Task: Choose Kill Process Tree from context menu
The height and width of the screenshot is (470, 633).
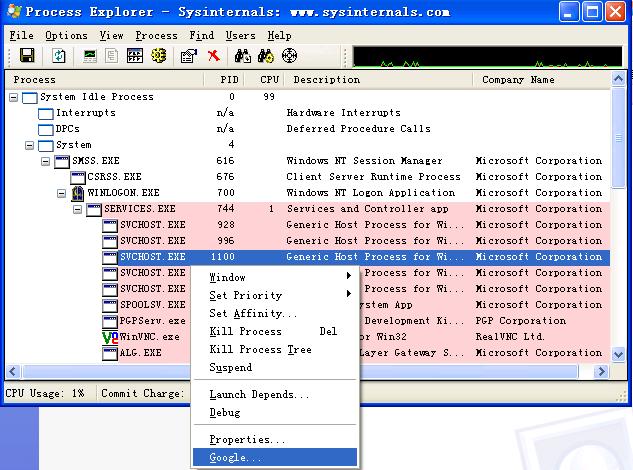Action: (275, 350)
